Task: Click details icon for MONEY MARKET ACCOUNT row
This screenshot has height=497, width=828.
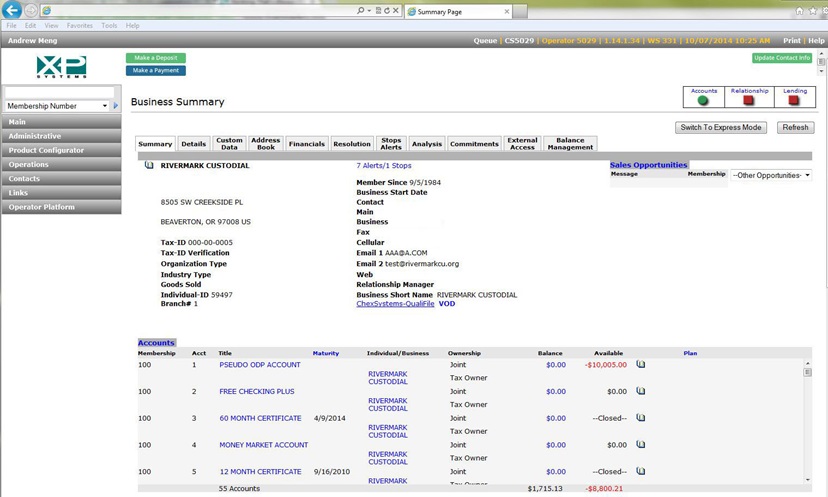Action: (641, 445)
